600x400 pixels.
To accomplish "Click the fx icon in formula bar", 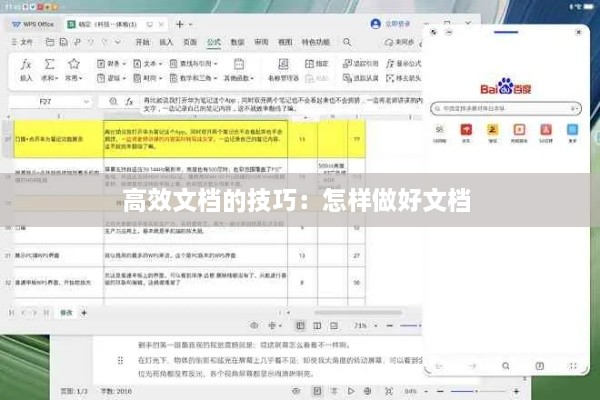I will point(129,101).
